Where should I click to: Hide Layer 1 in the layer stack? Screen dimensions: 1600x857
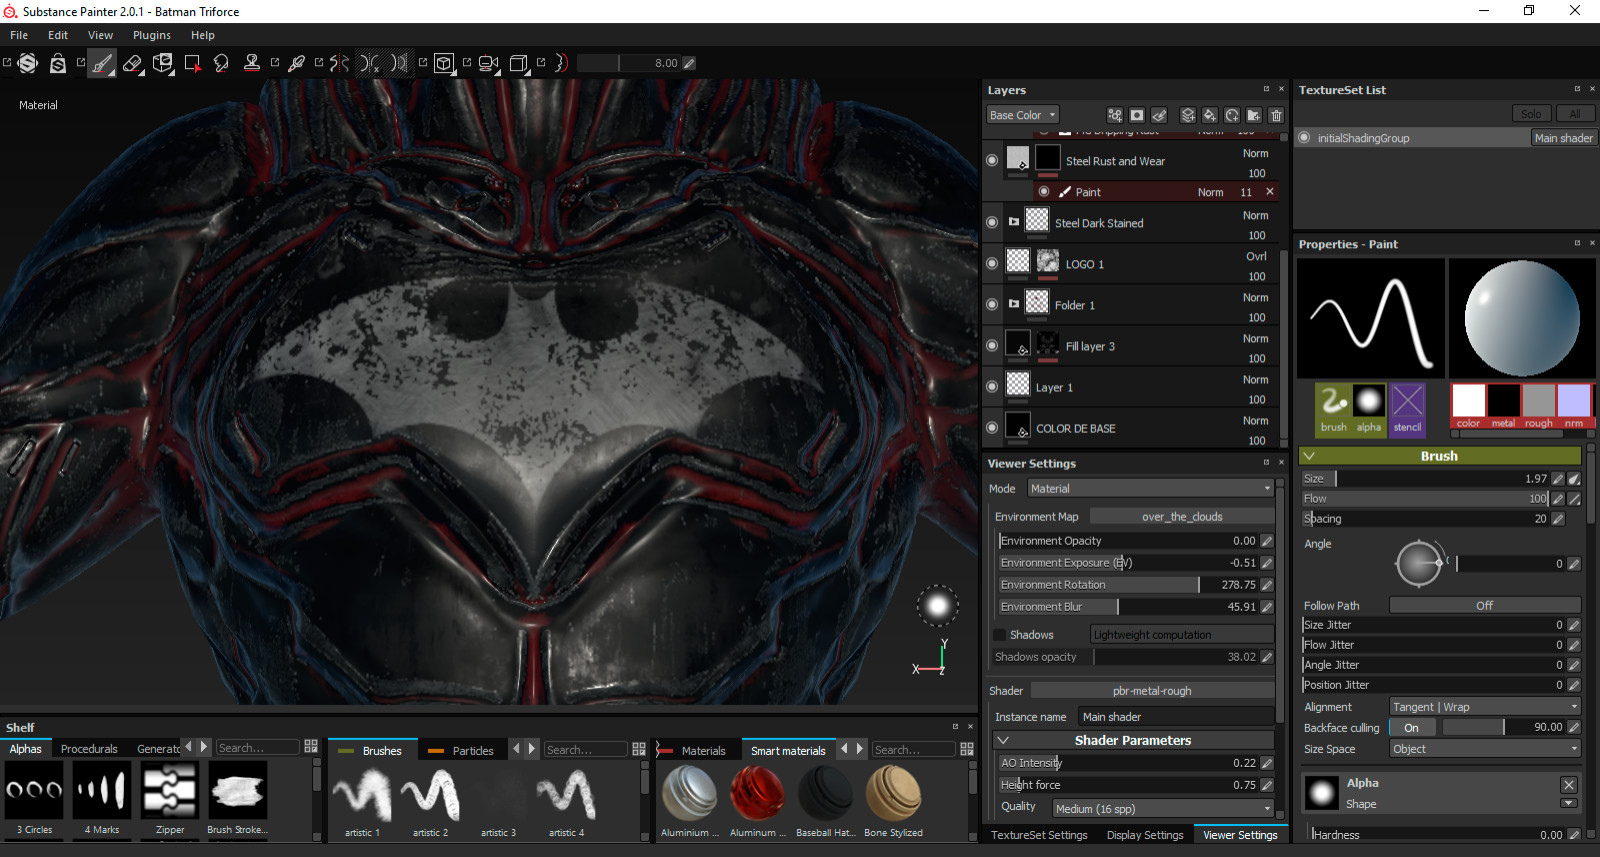[x=992, y=386]
